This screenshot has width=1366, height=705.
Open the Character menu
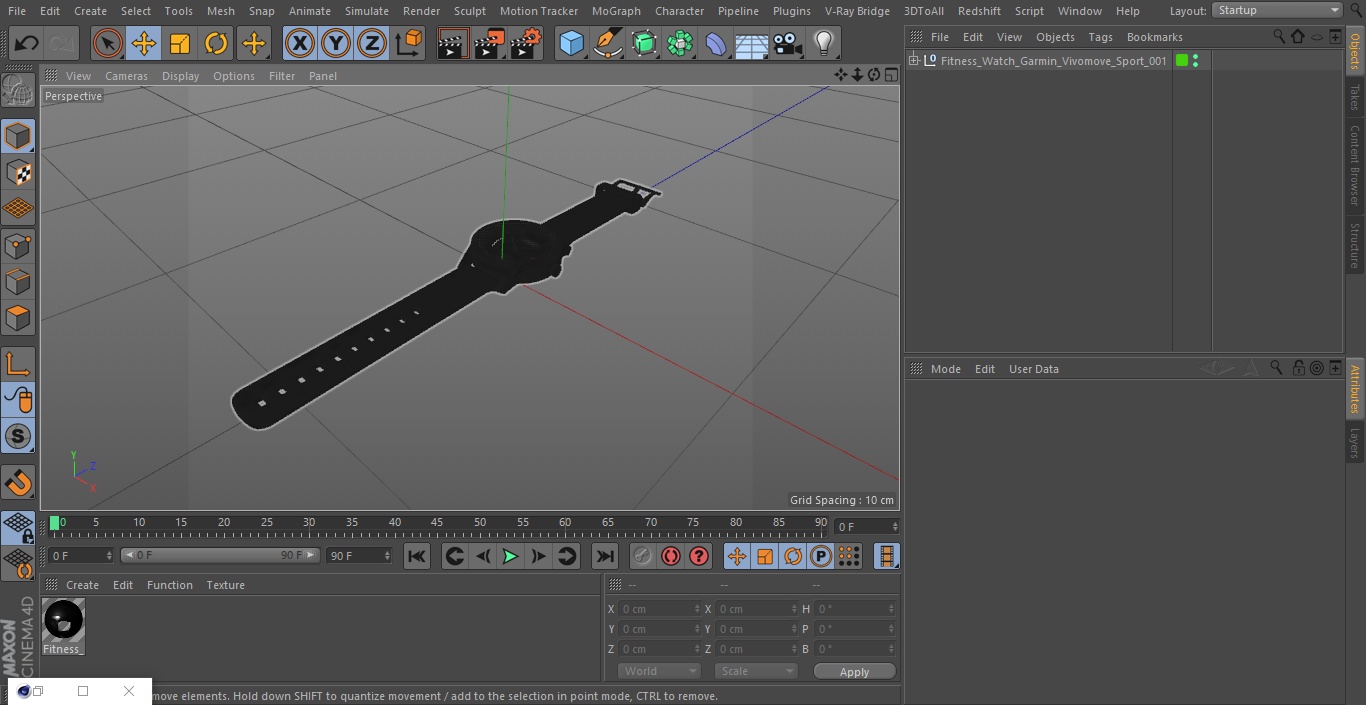click(680, 11)
